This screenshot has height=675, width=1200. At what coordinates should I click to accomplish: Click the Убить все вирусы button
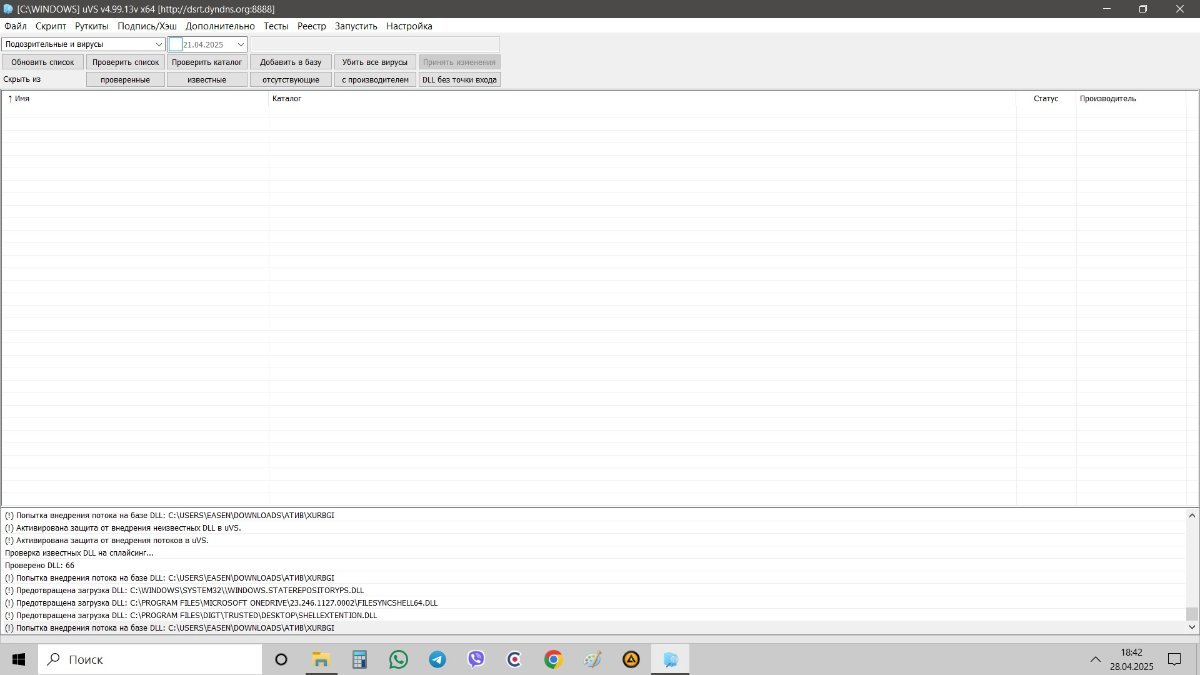click(x=375, y=62)
